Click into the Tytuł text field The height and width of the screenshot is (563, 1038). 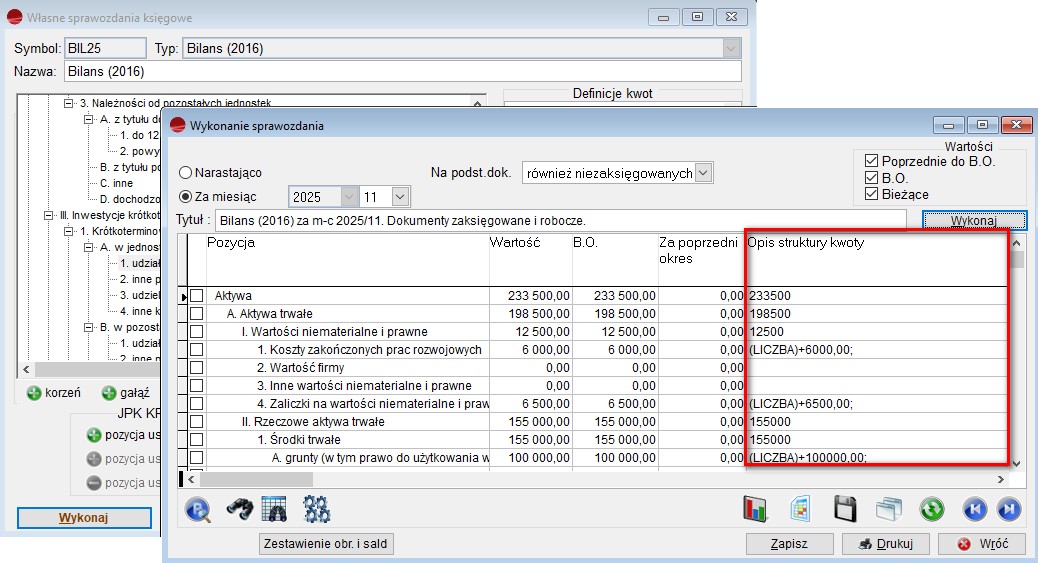560,220
